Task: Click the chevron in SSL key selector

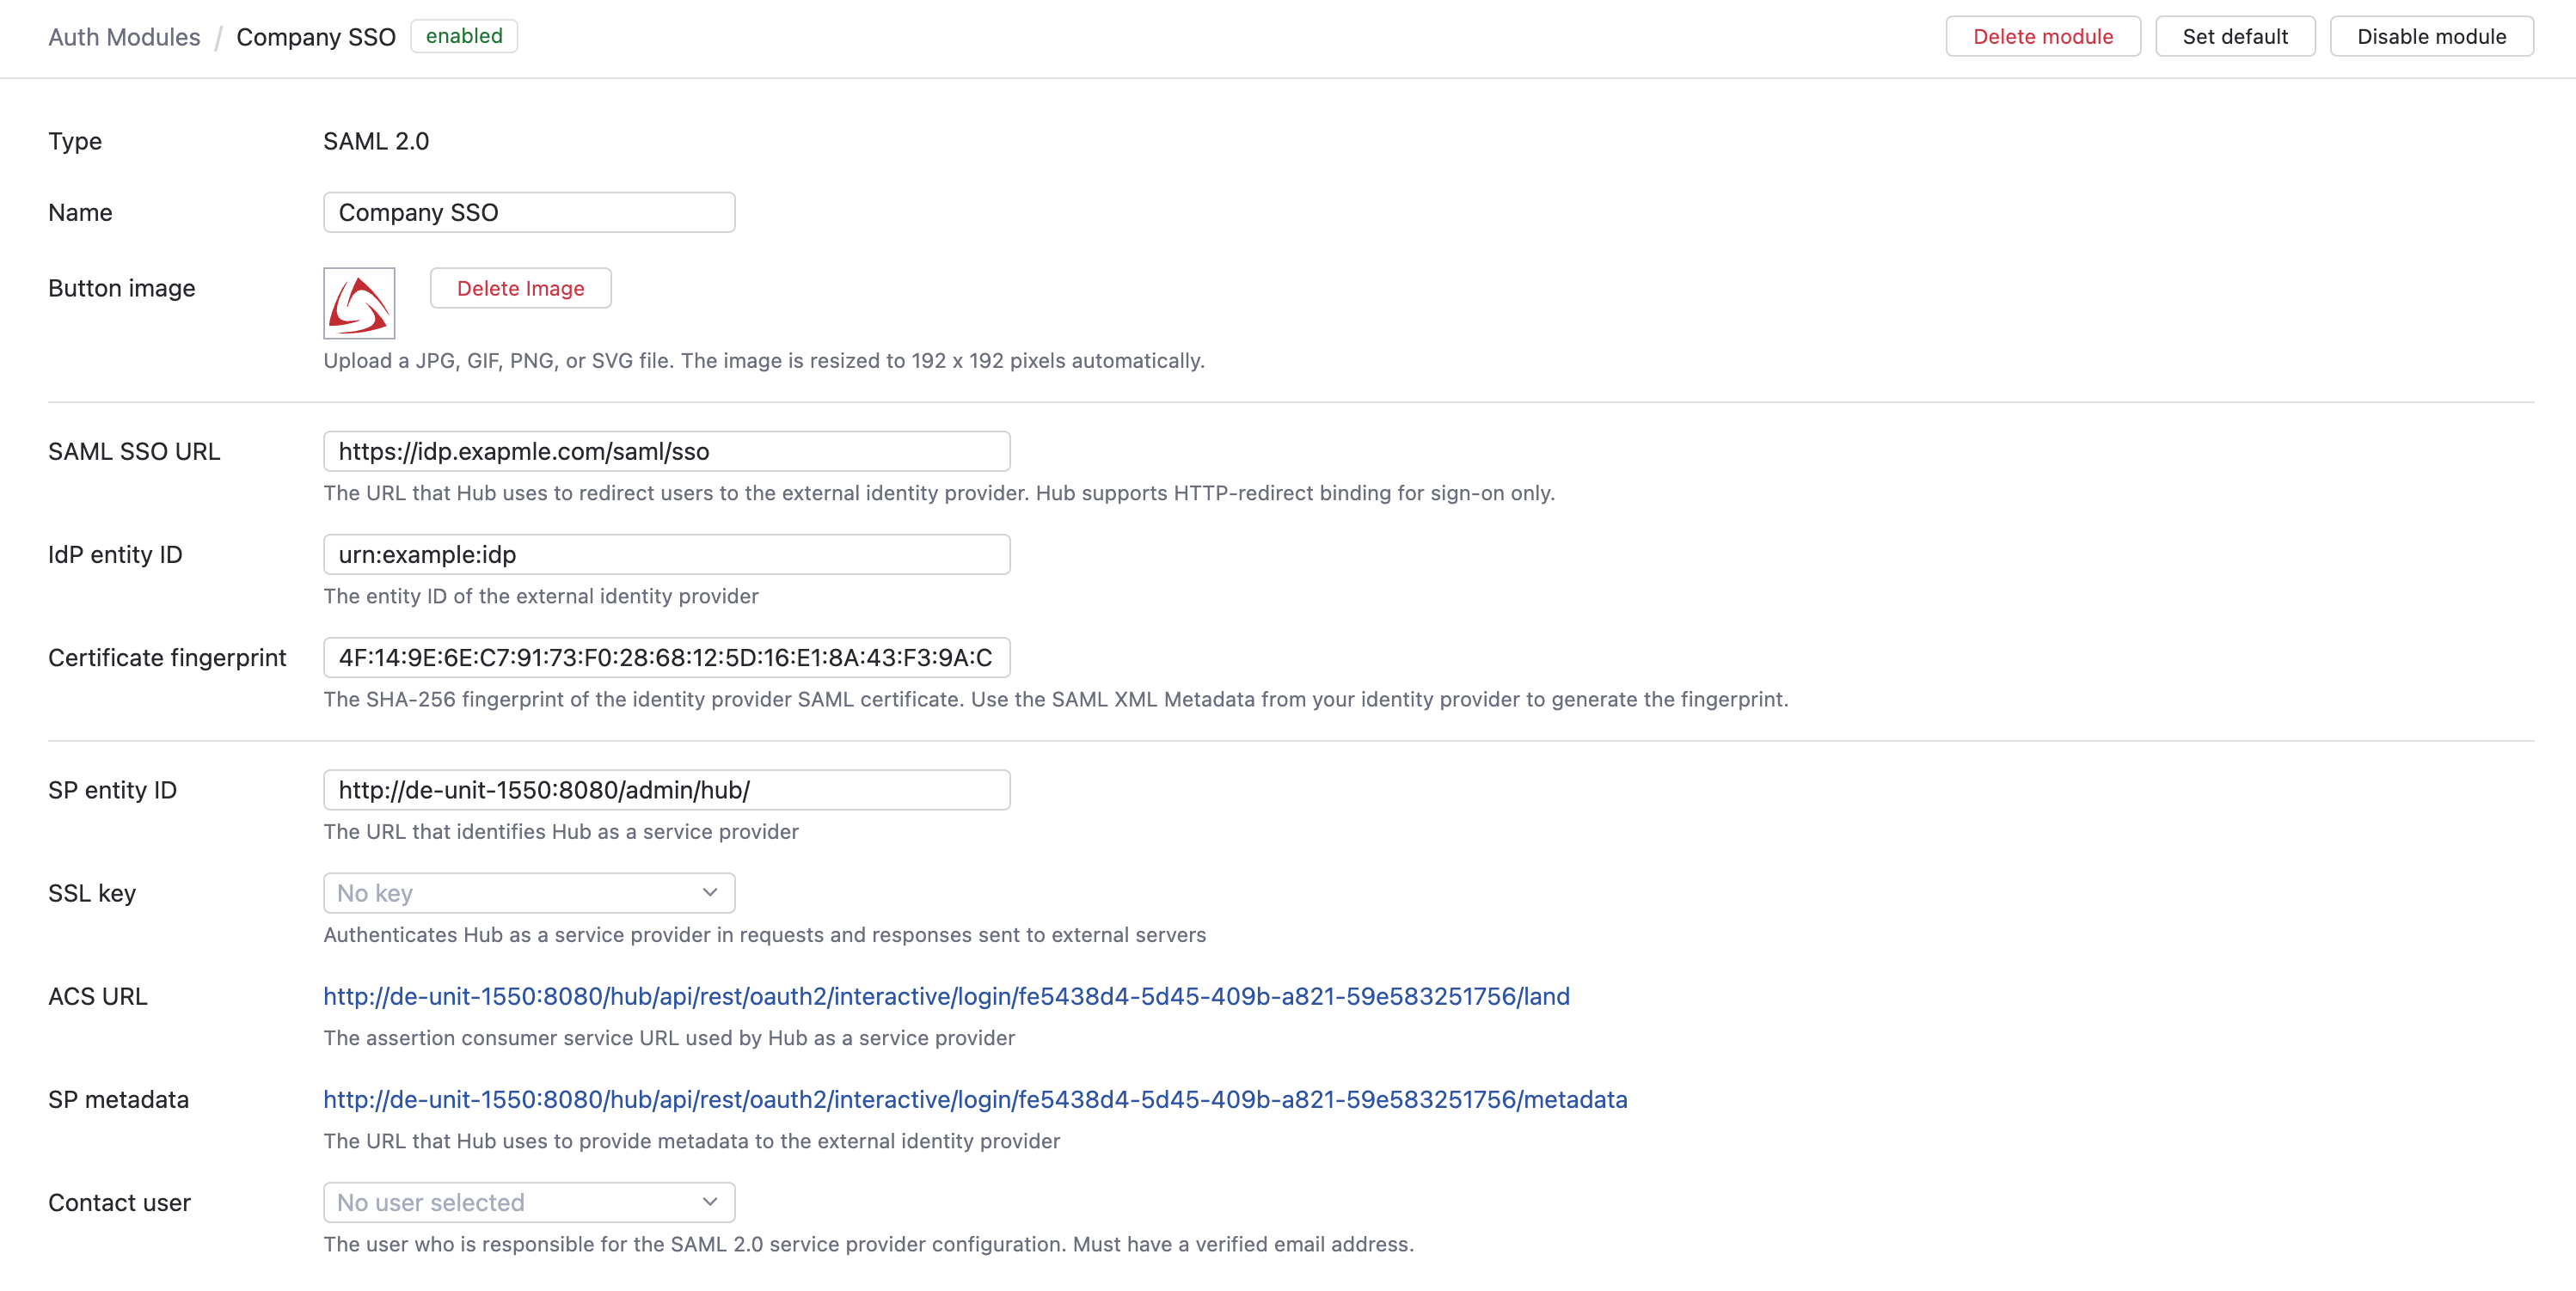Action: [710, 893]
